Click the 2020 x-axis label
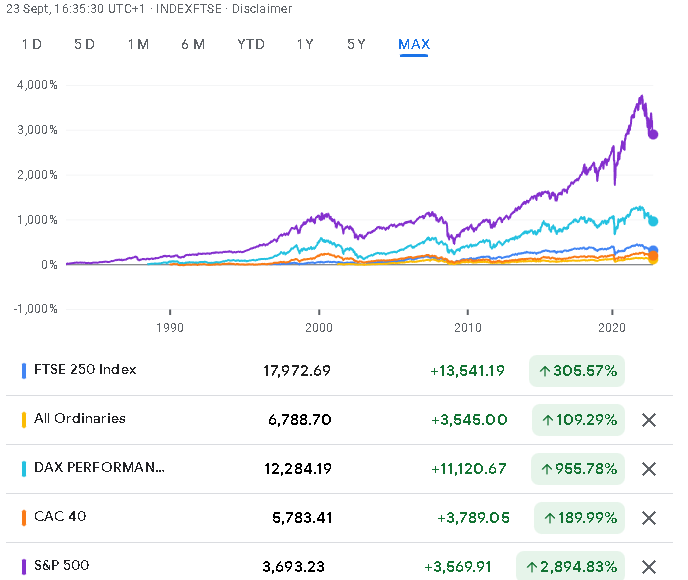This screenshot has width=688, height=580. point(612,328)
